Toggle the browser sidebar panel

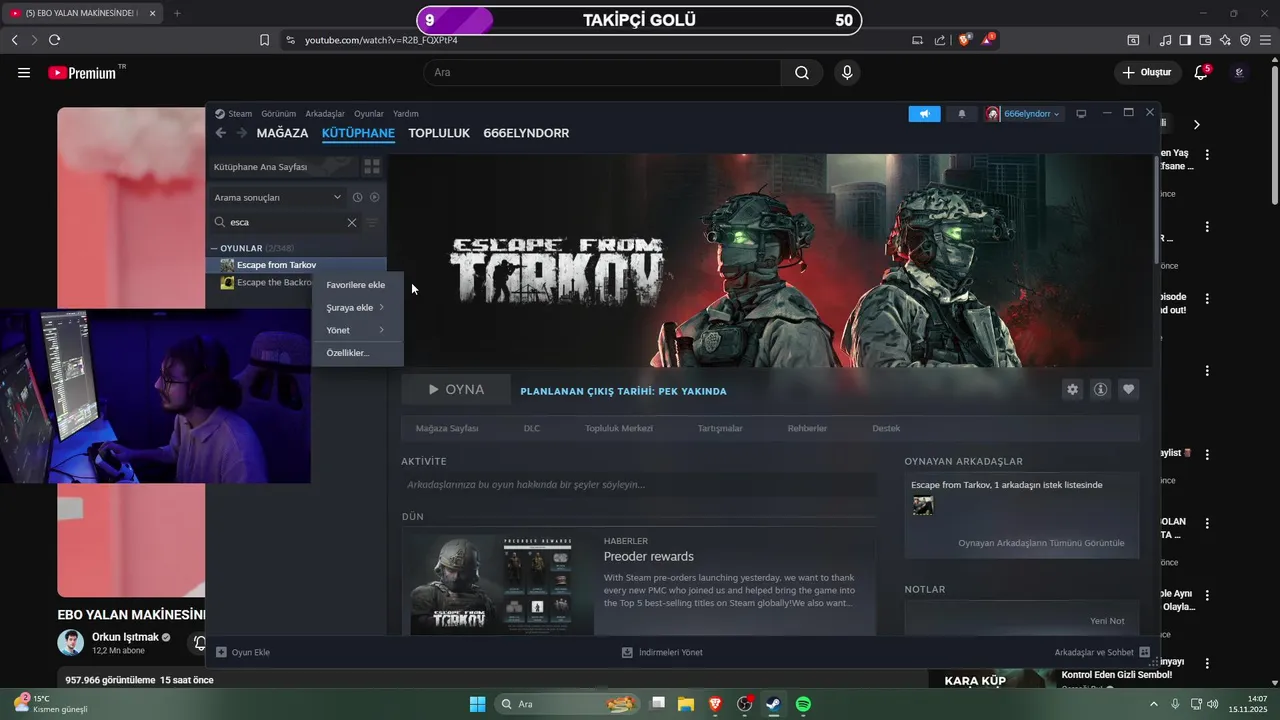[x=1185, y=40]
